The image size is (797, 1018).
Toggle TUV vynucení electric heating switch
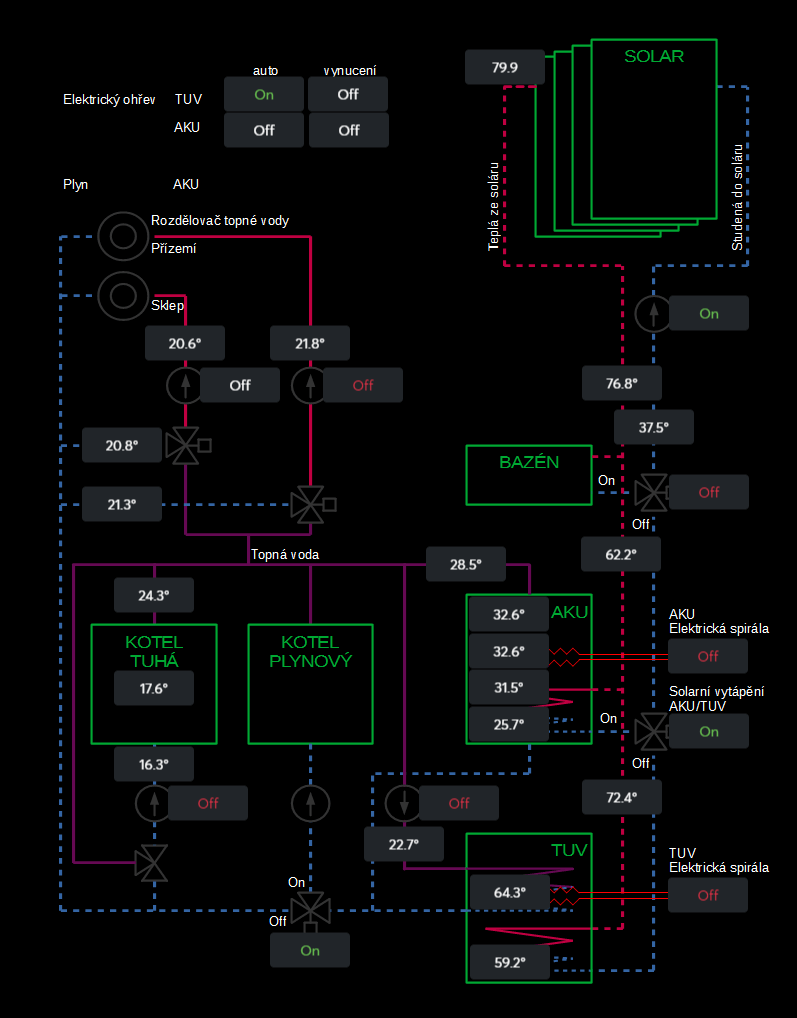348,94
